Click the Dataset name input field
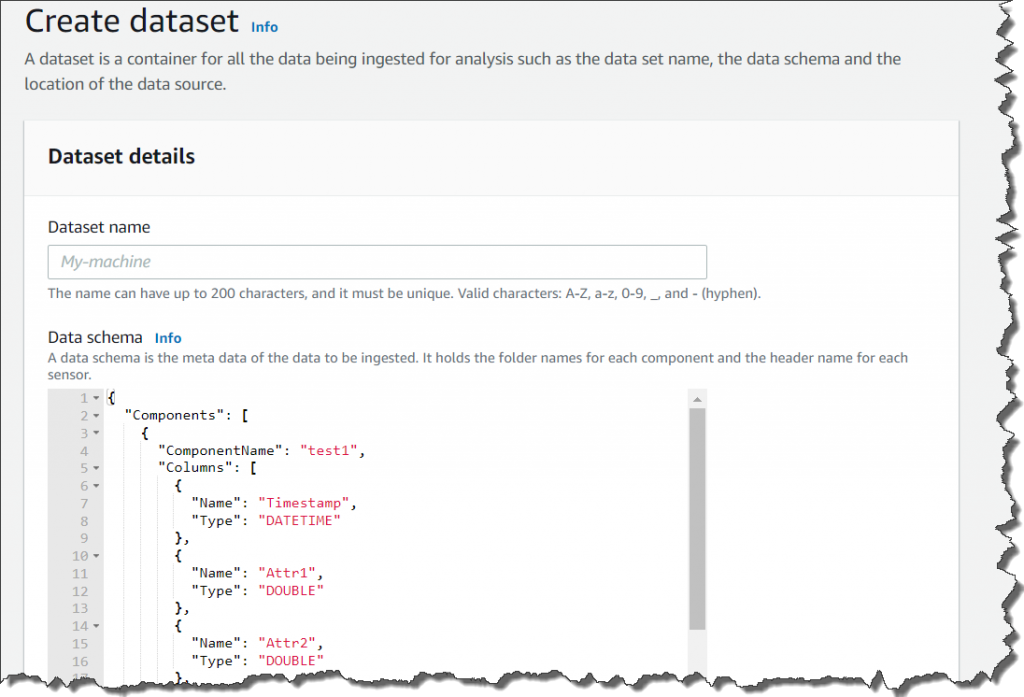Image resolution: width=1024 pixels, height=697 pixels. [x=377, y=261]
